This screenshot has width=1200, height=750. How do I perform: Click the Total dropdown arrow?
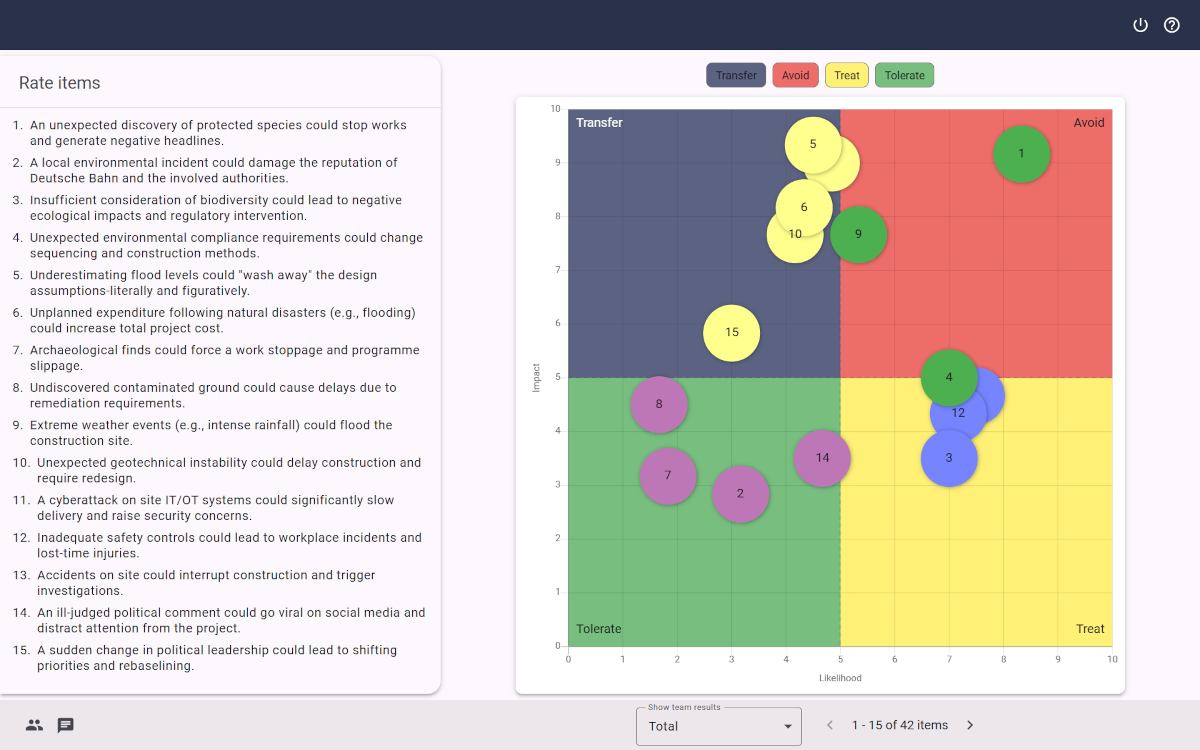click(x=788, y=726)
